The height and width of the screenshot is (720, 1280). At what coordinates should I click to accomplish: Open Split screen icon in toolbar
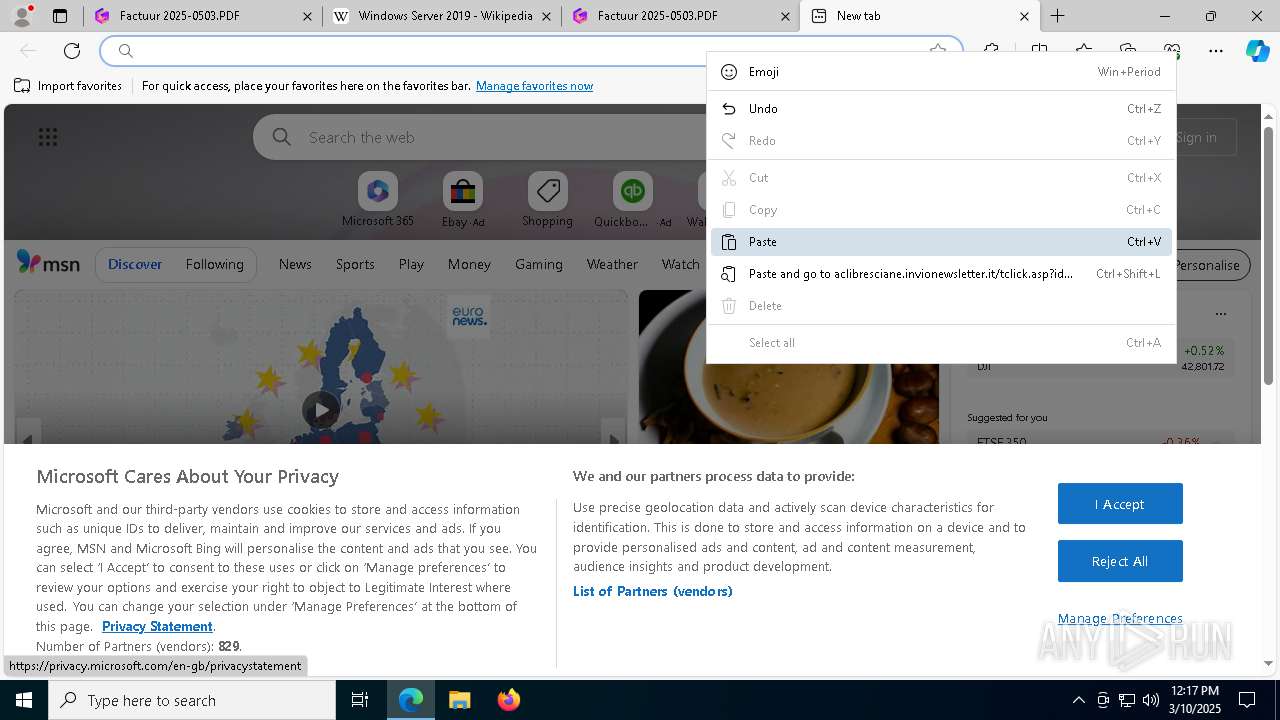1039,51
